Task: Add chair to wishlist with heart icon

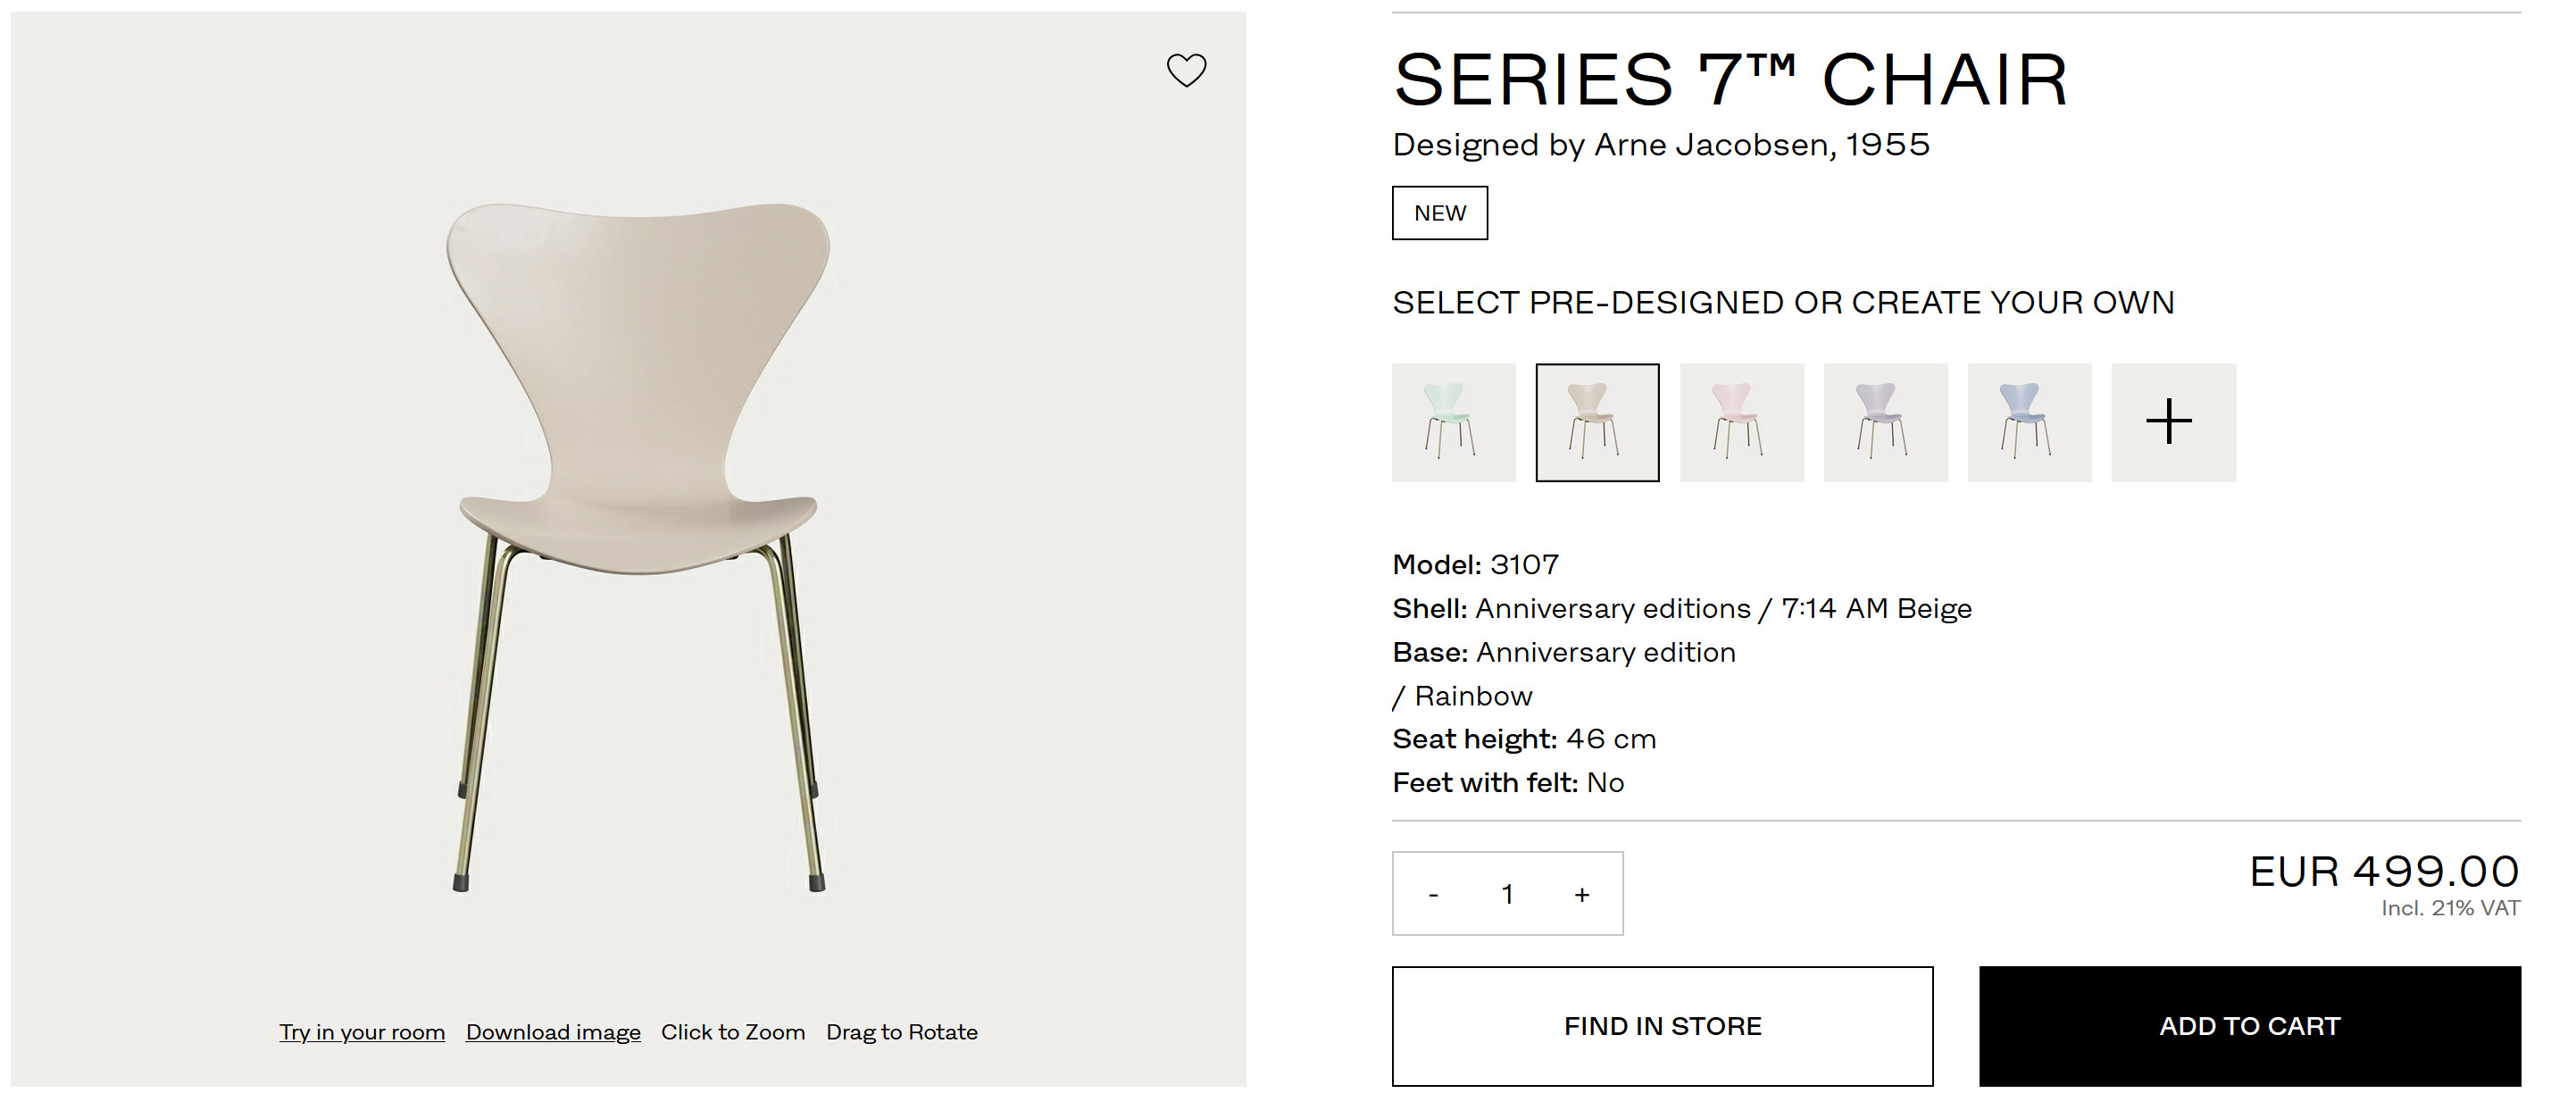Action: pos(1186,70)
